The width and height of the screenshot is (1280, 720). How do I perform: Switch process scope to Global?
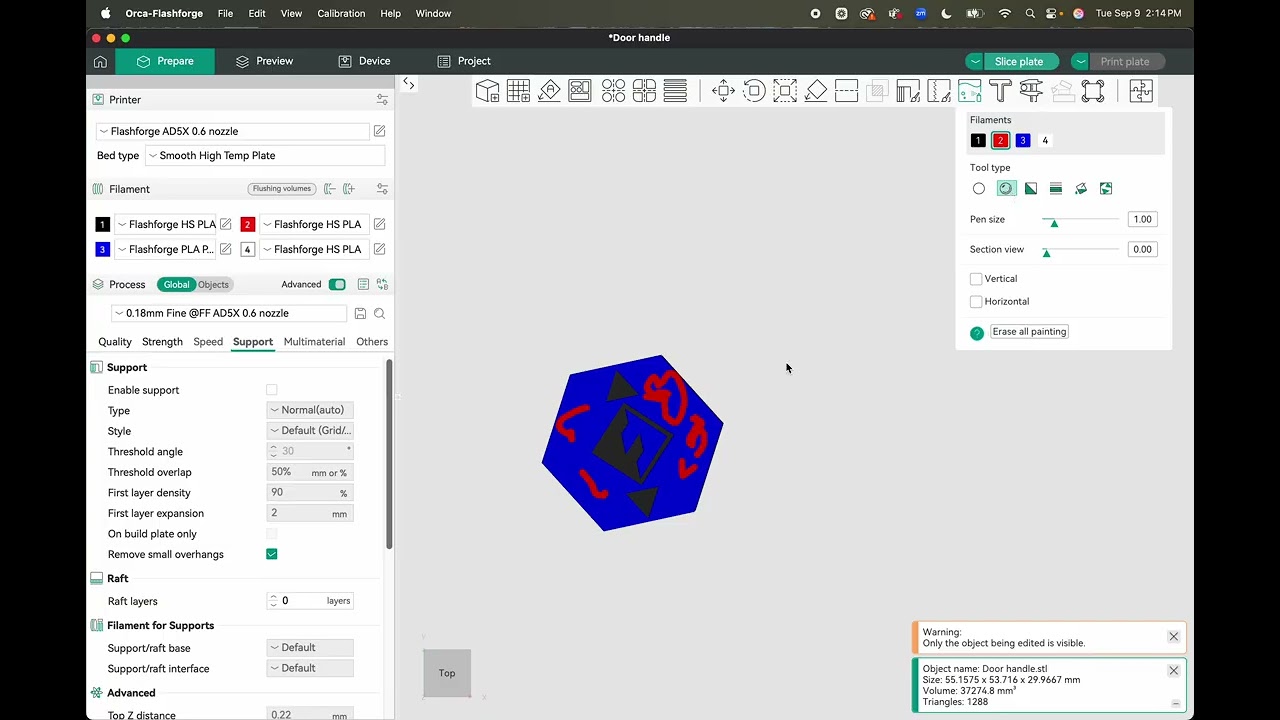coord(176,285)
